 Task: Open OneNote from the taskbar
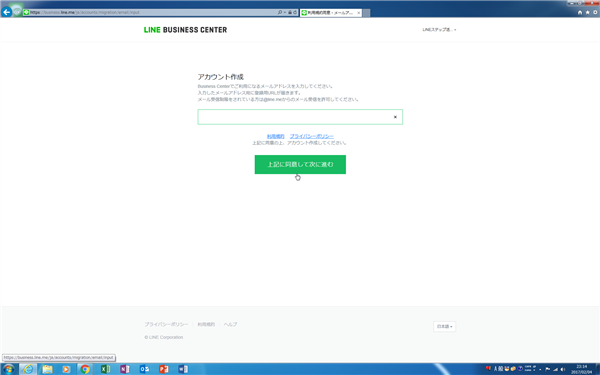pos(125,369)
